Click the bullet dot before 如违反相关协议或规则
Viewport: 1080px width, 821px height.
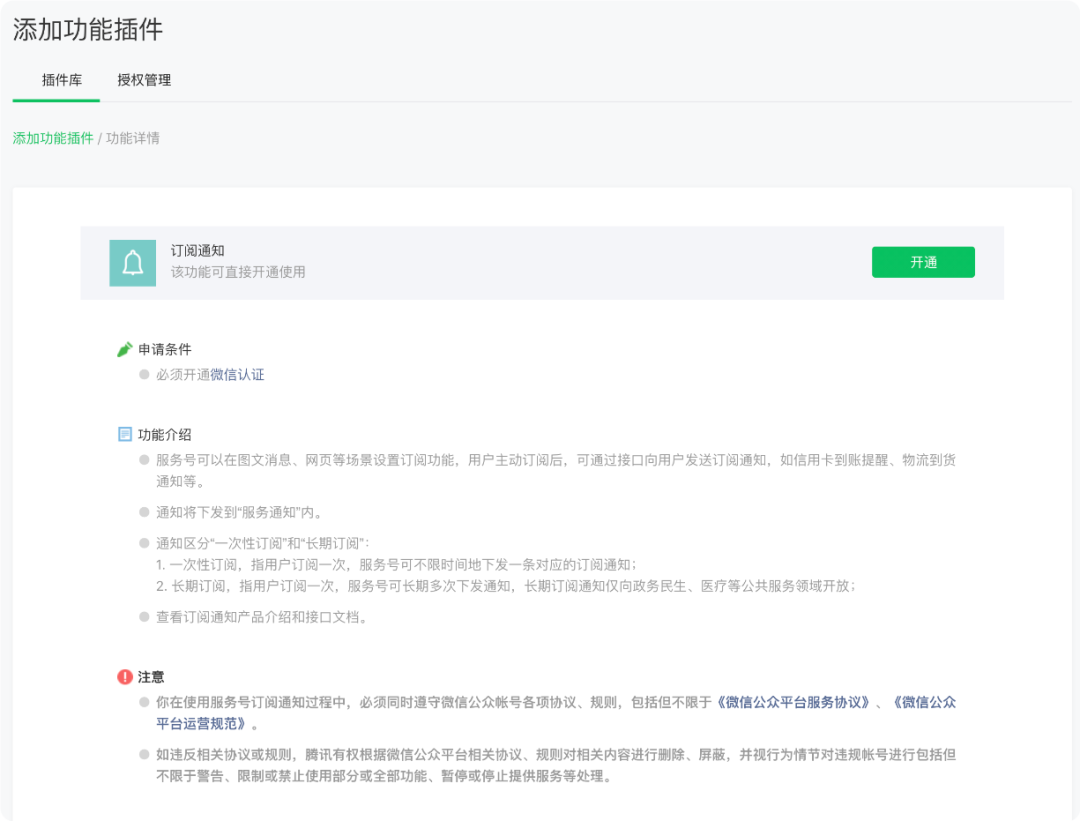click(144, 754)
